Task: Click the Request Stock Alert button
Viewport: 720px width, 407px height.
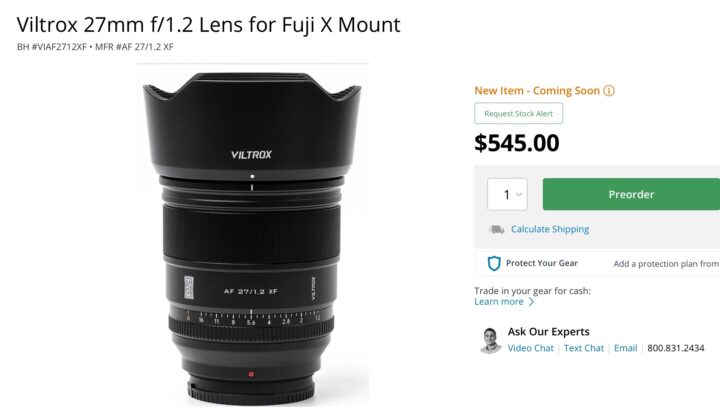Action: 518,113
